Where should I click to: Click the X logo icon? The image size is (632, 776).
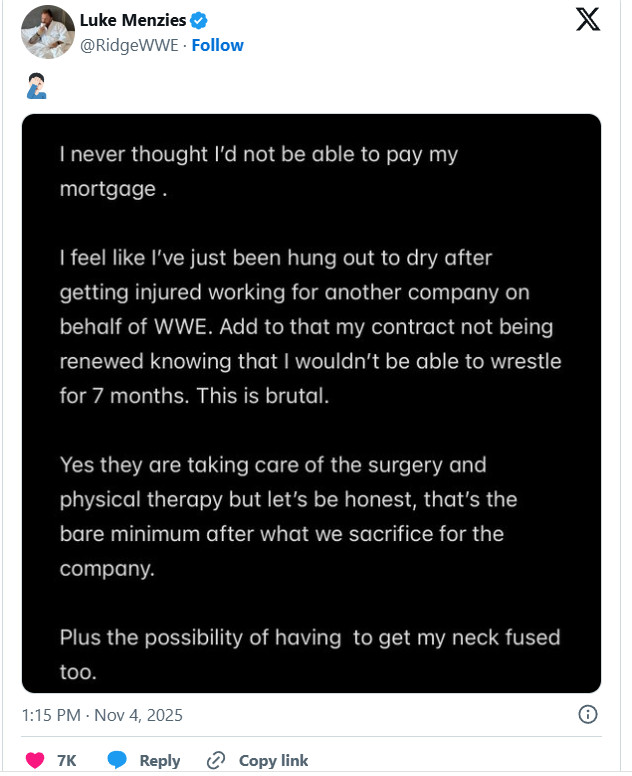(x=588, y=19)
